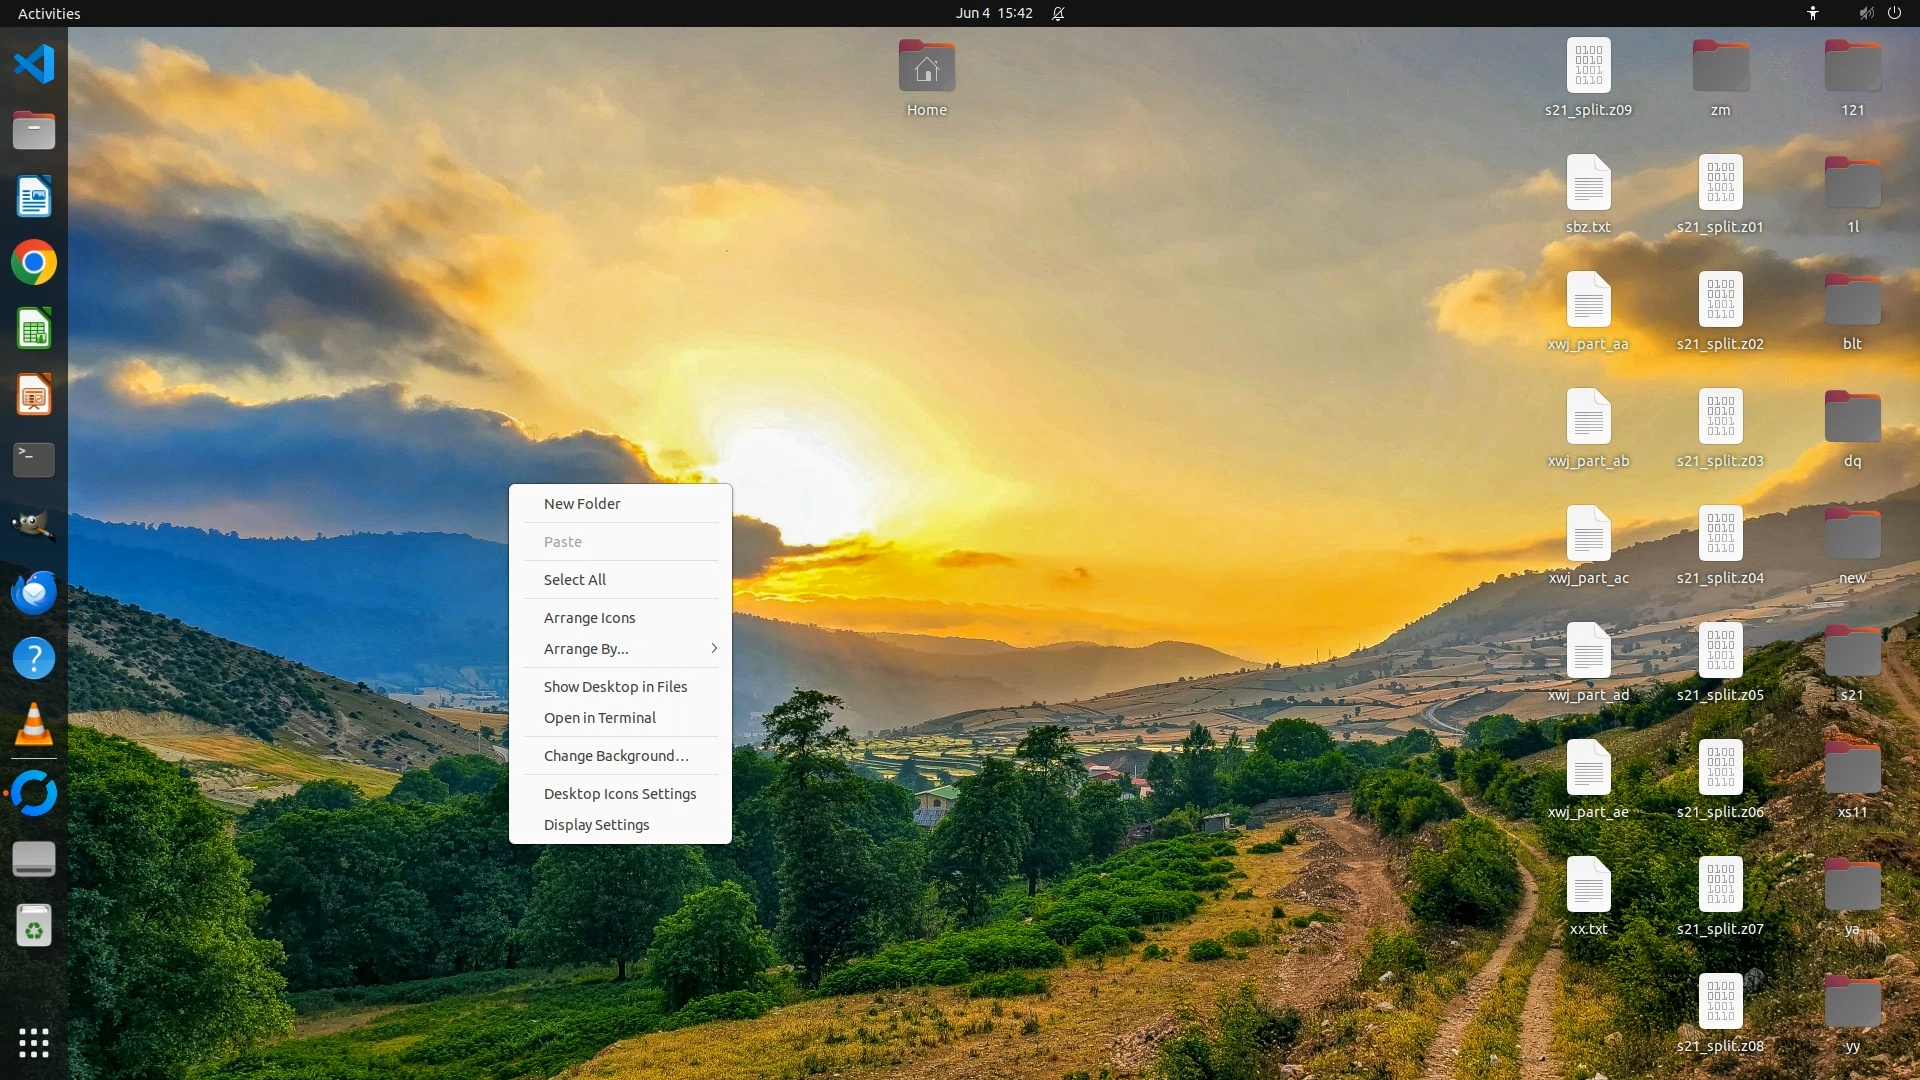Click the Activities button
Image resolution: width=1920 pixels, height=1080 pixels.
pos(49,13)
